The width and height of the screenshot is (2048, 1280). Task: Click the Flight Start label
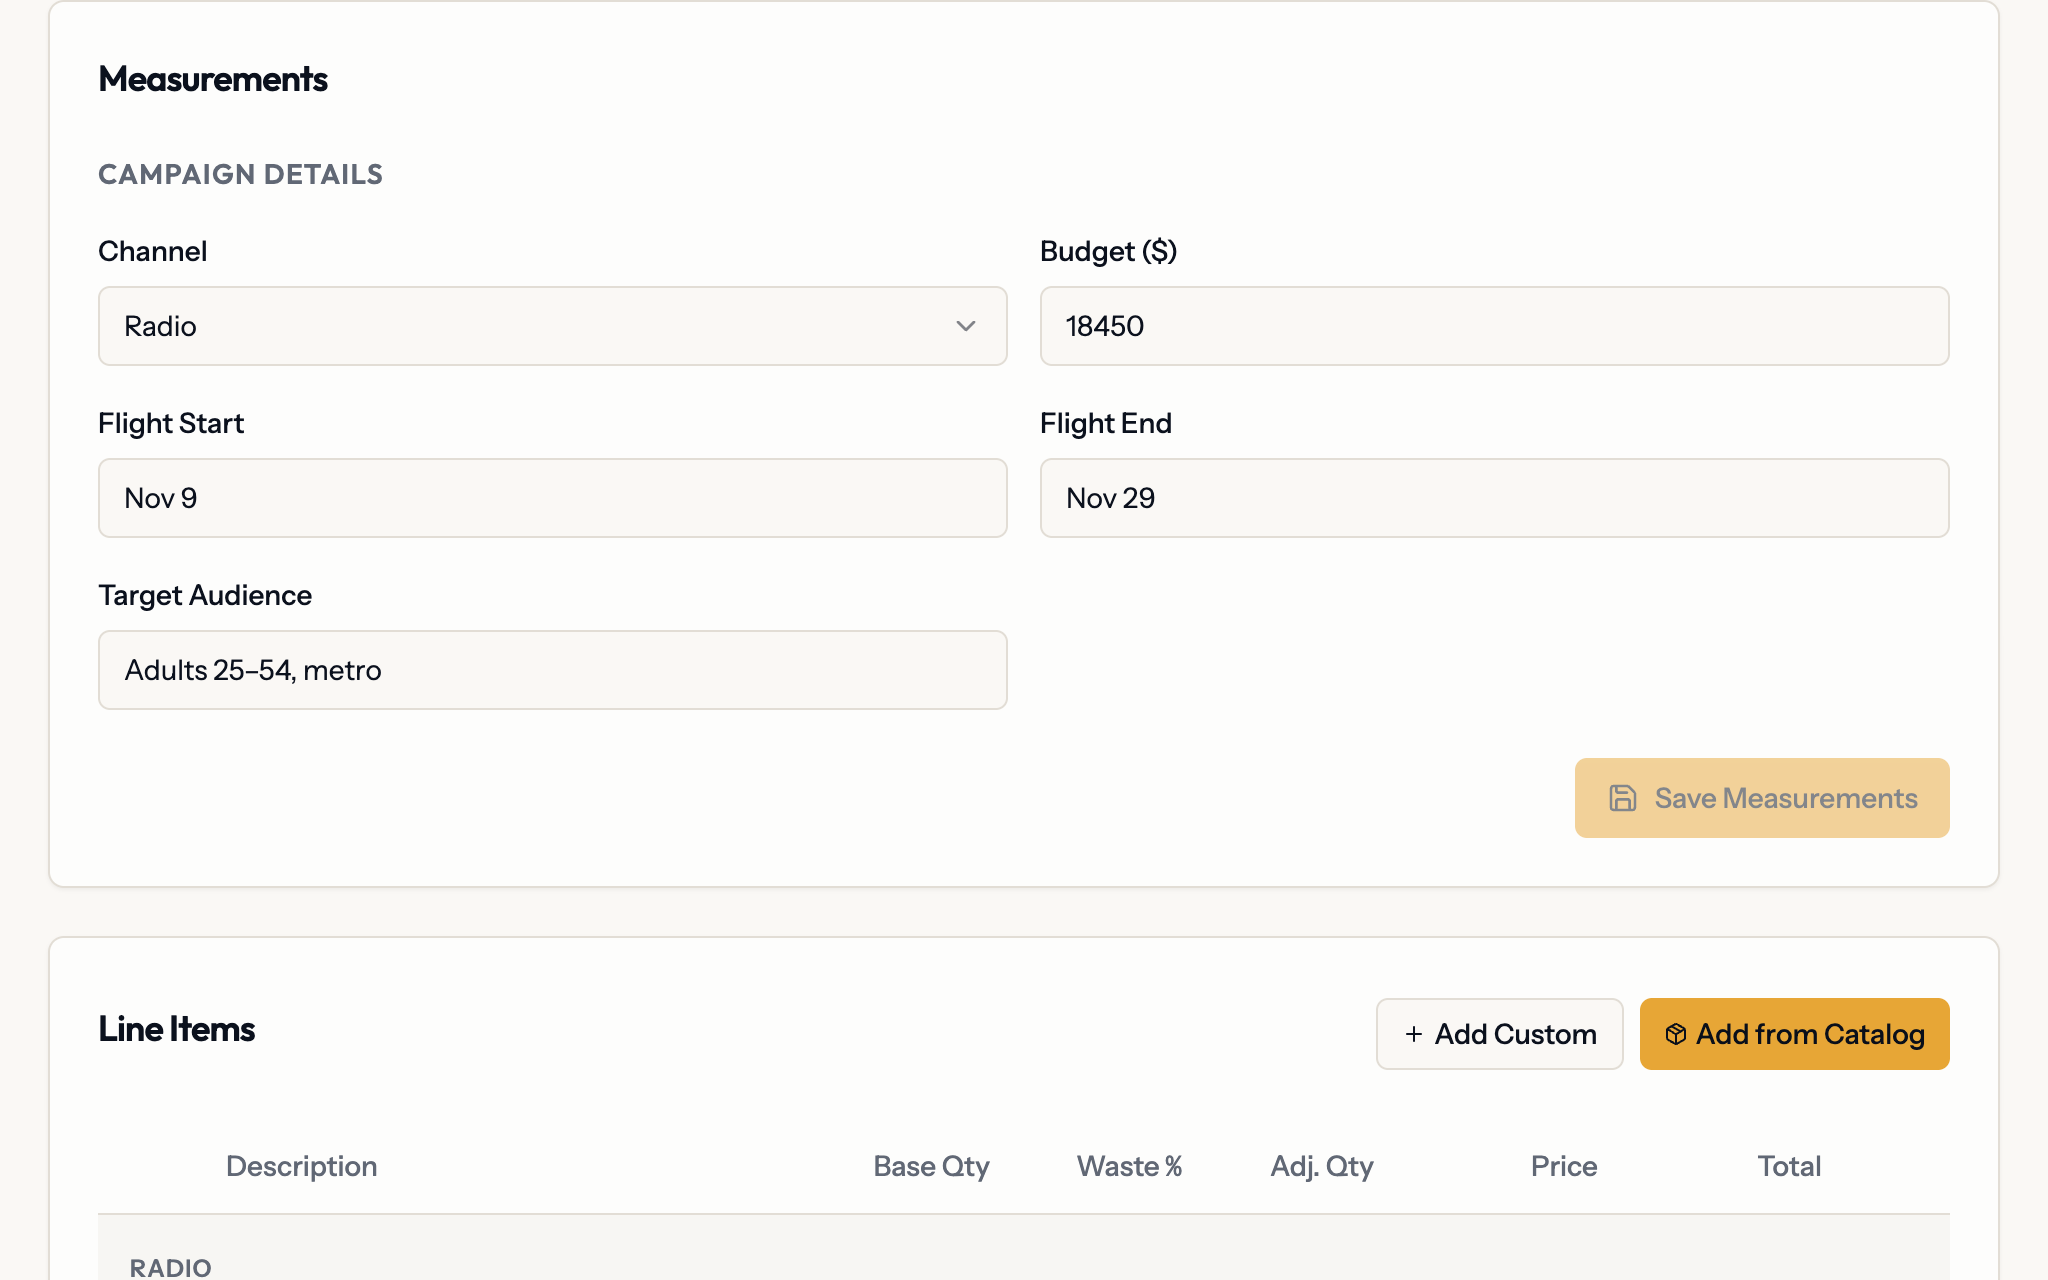pos(171,423)
